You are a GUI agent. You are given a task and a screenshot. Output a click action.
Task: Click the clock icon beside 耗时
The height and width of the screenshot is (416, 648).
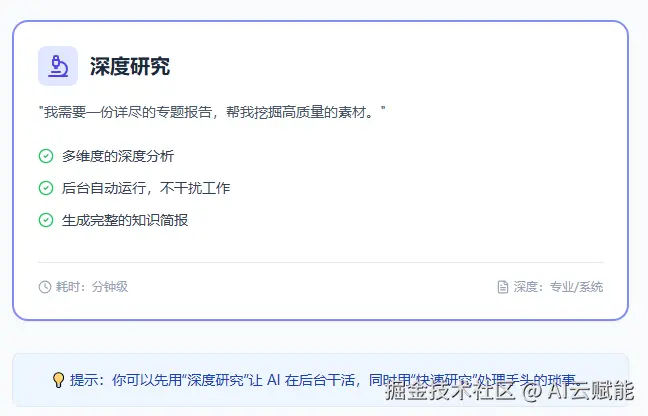coord(45,287)
